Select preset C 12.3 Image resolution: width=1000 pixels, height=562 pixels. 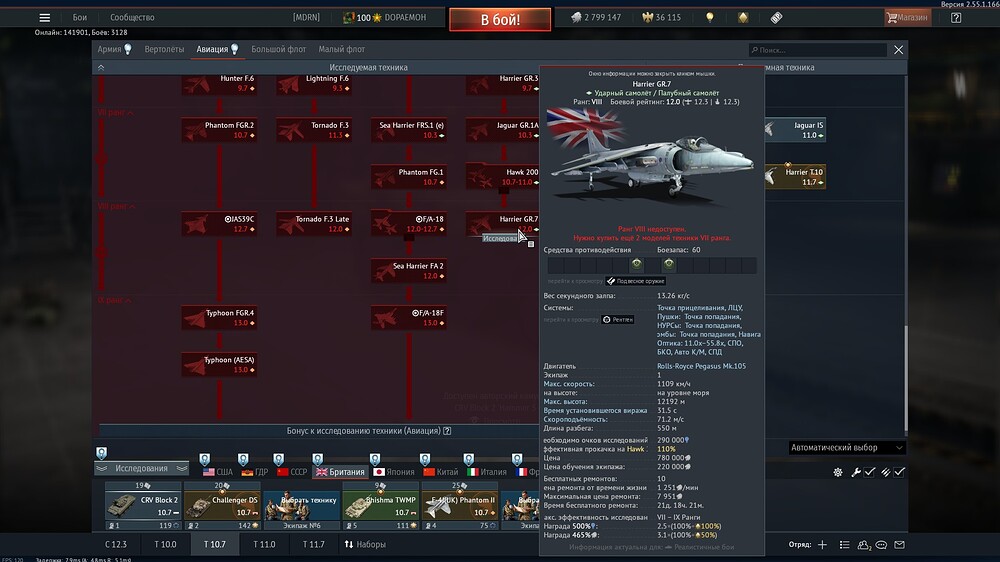coord(116,544)
